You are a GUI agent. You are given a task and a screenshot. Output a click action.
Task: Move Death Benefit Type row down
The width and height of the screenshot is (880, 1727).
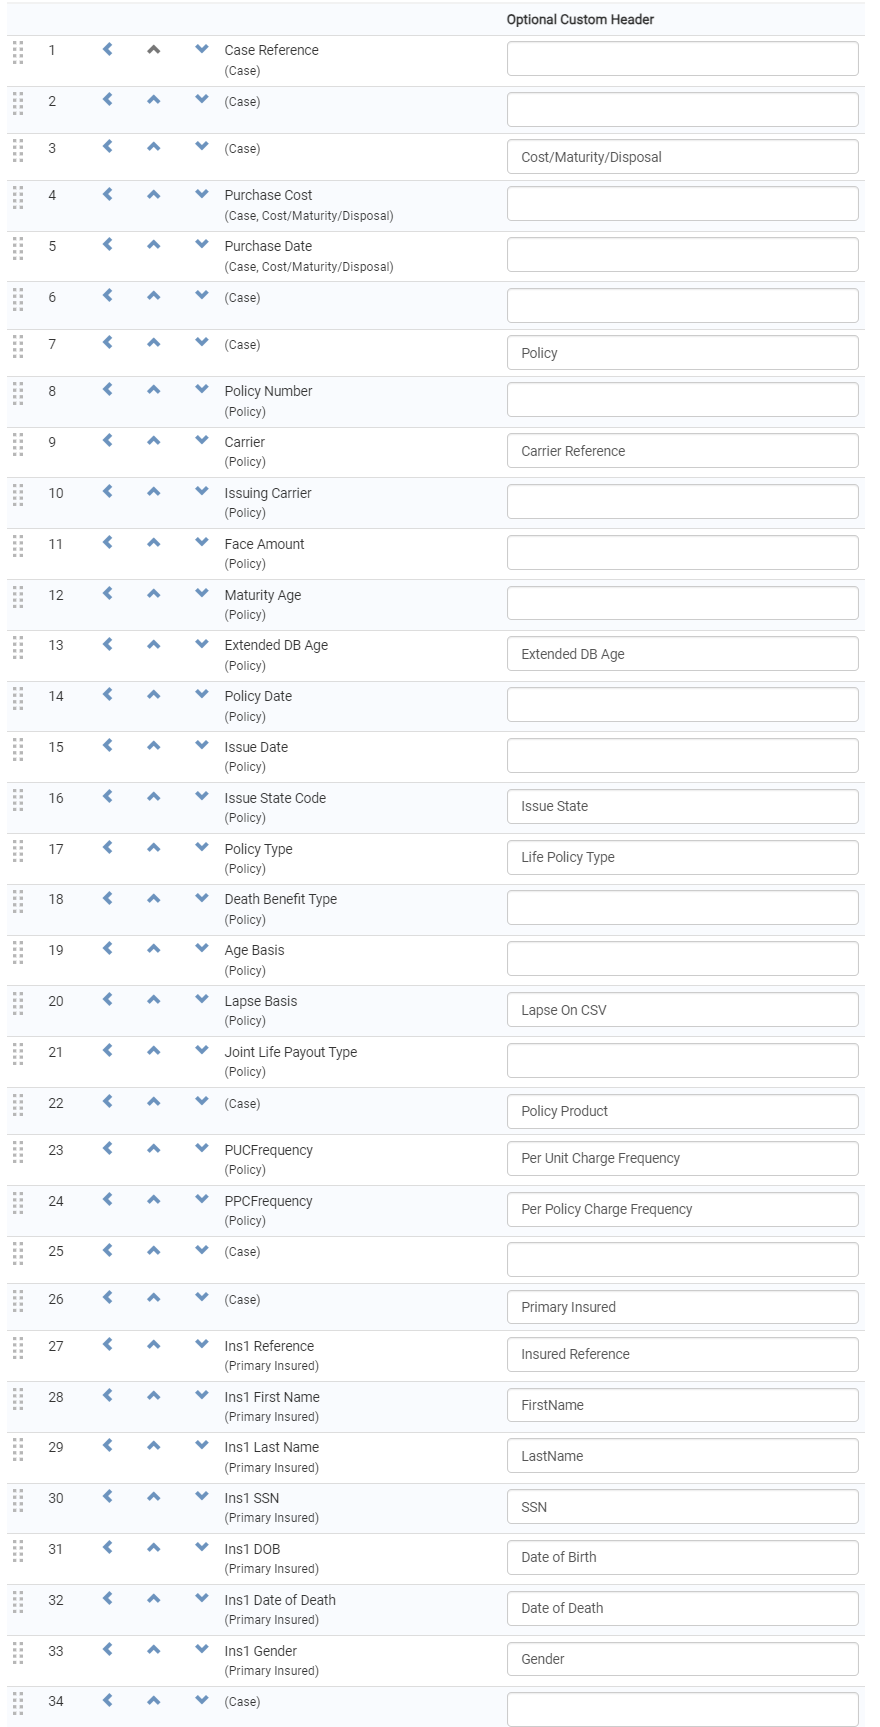[x=202, y=898]
